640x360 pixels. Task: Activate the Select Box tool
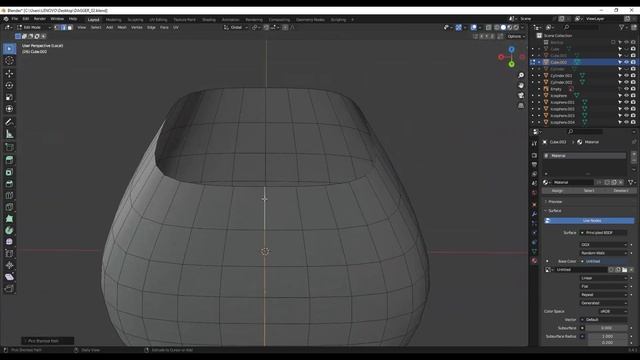pyautogui.click(x=9, y=49)
